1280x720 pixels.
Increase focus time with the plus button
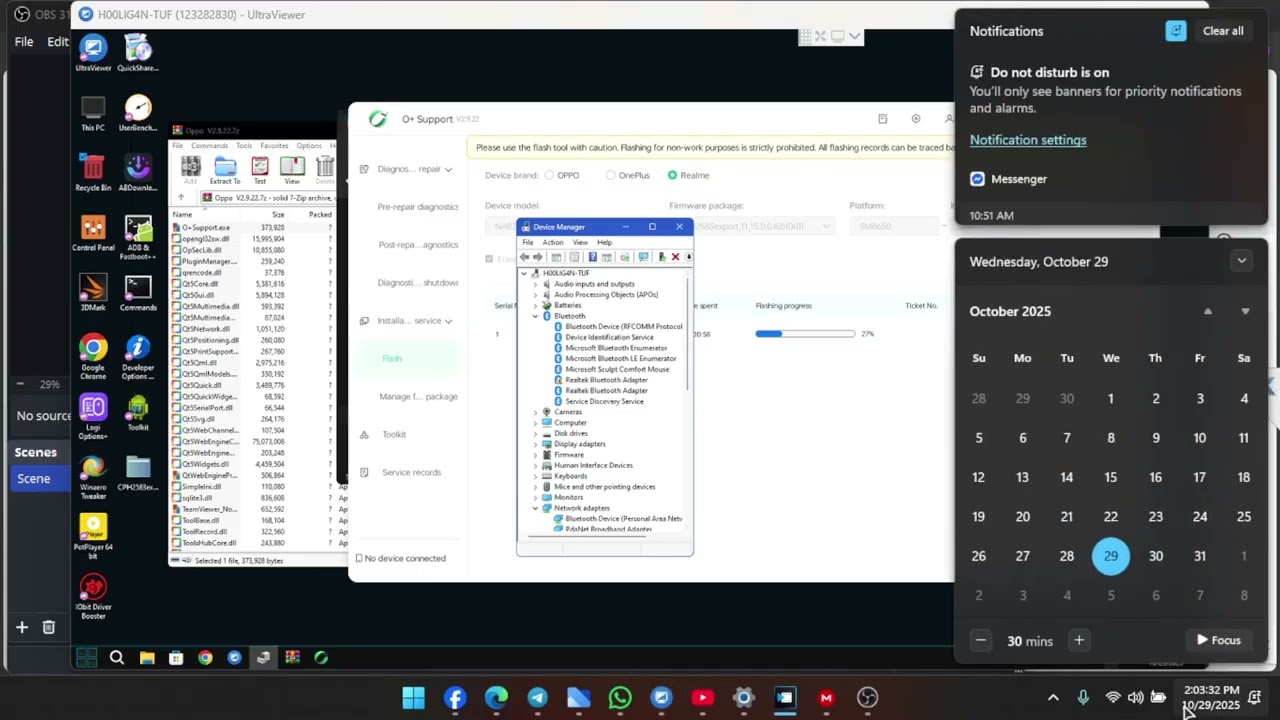[x=1078, y=640]
